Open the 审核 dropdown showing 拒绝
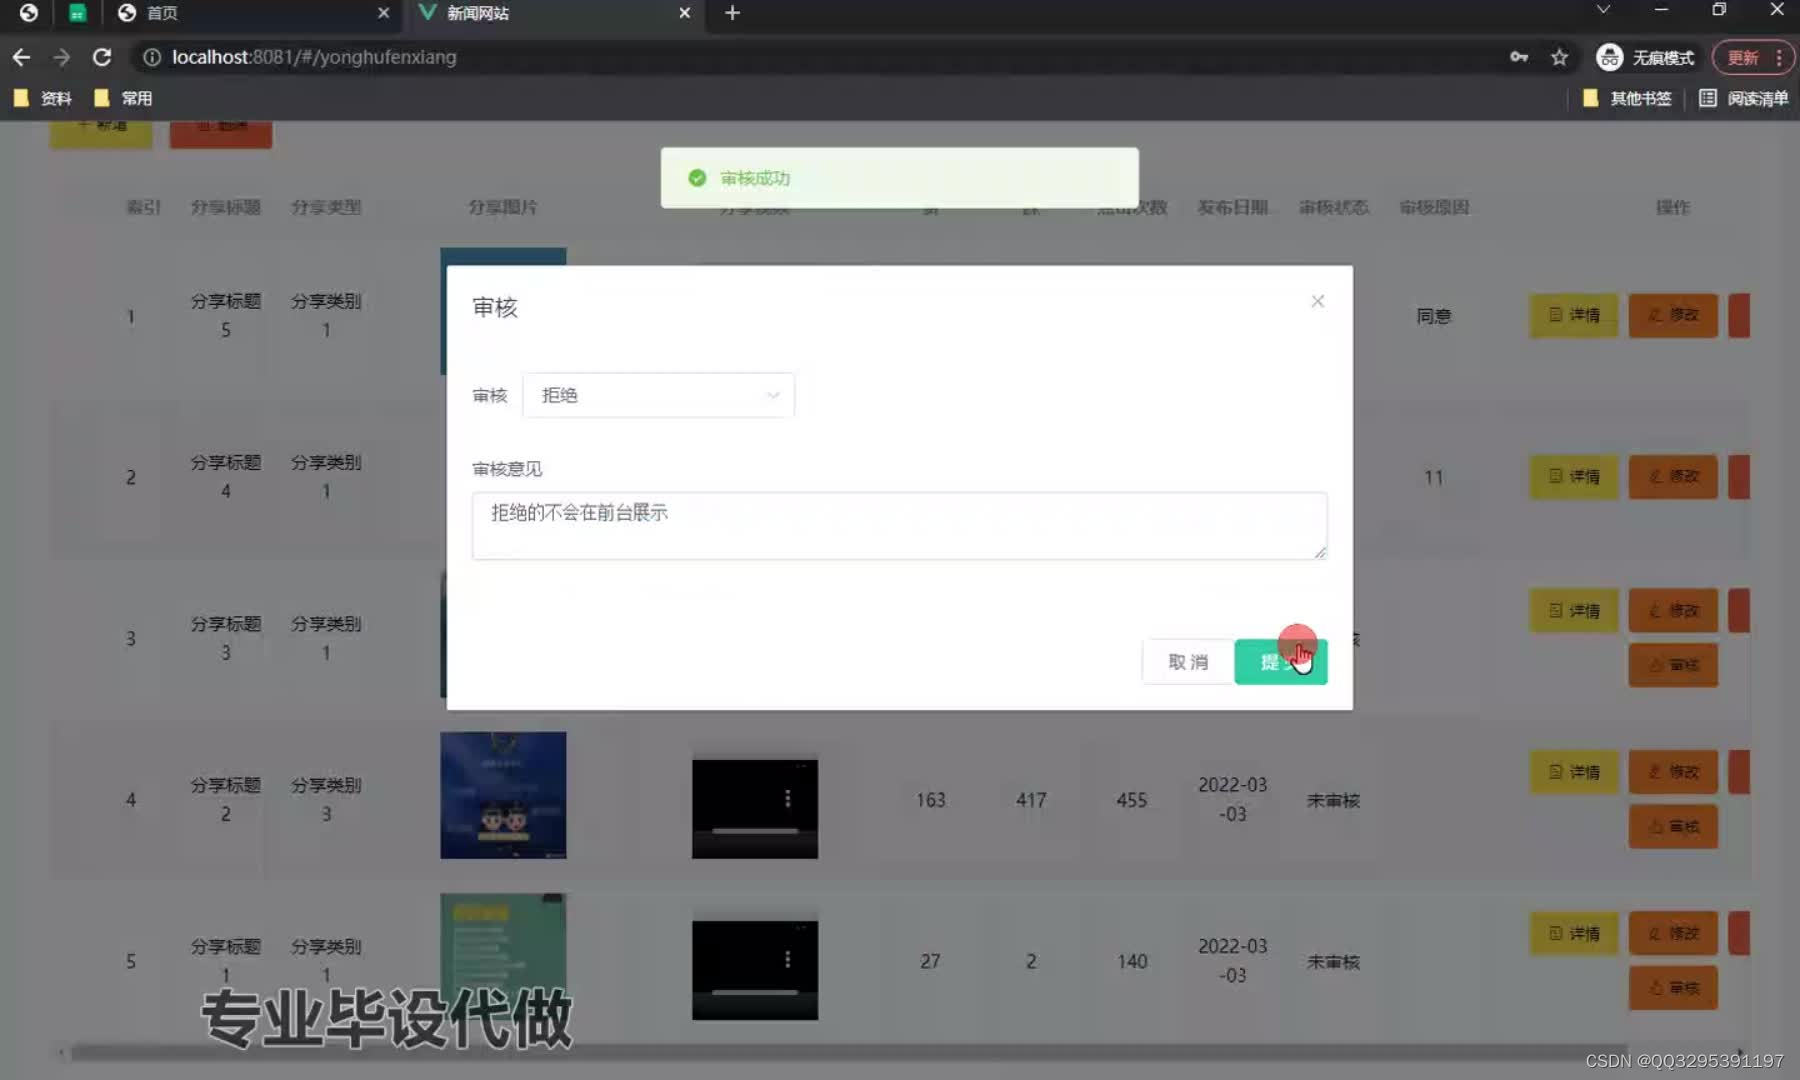The width and height of the screenshot is (1800, 1080). coord(658,395)
